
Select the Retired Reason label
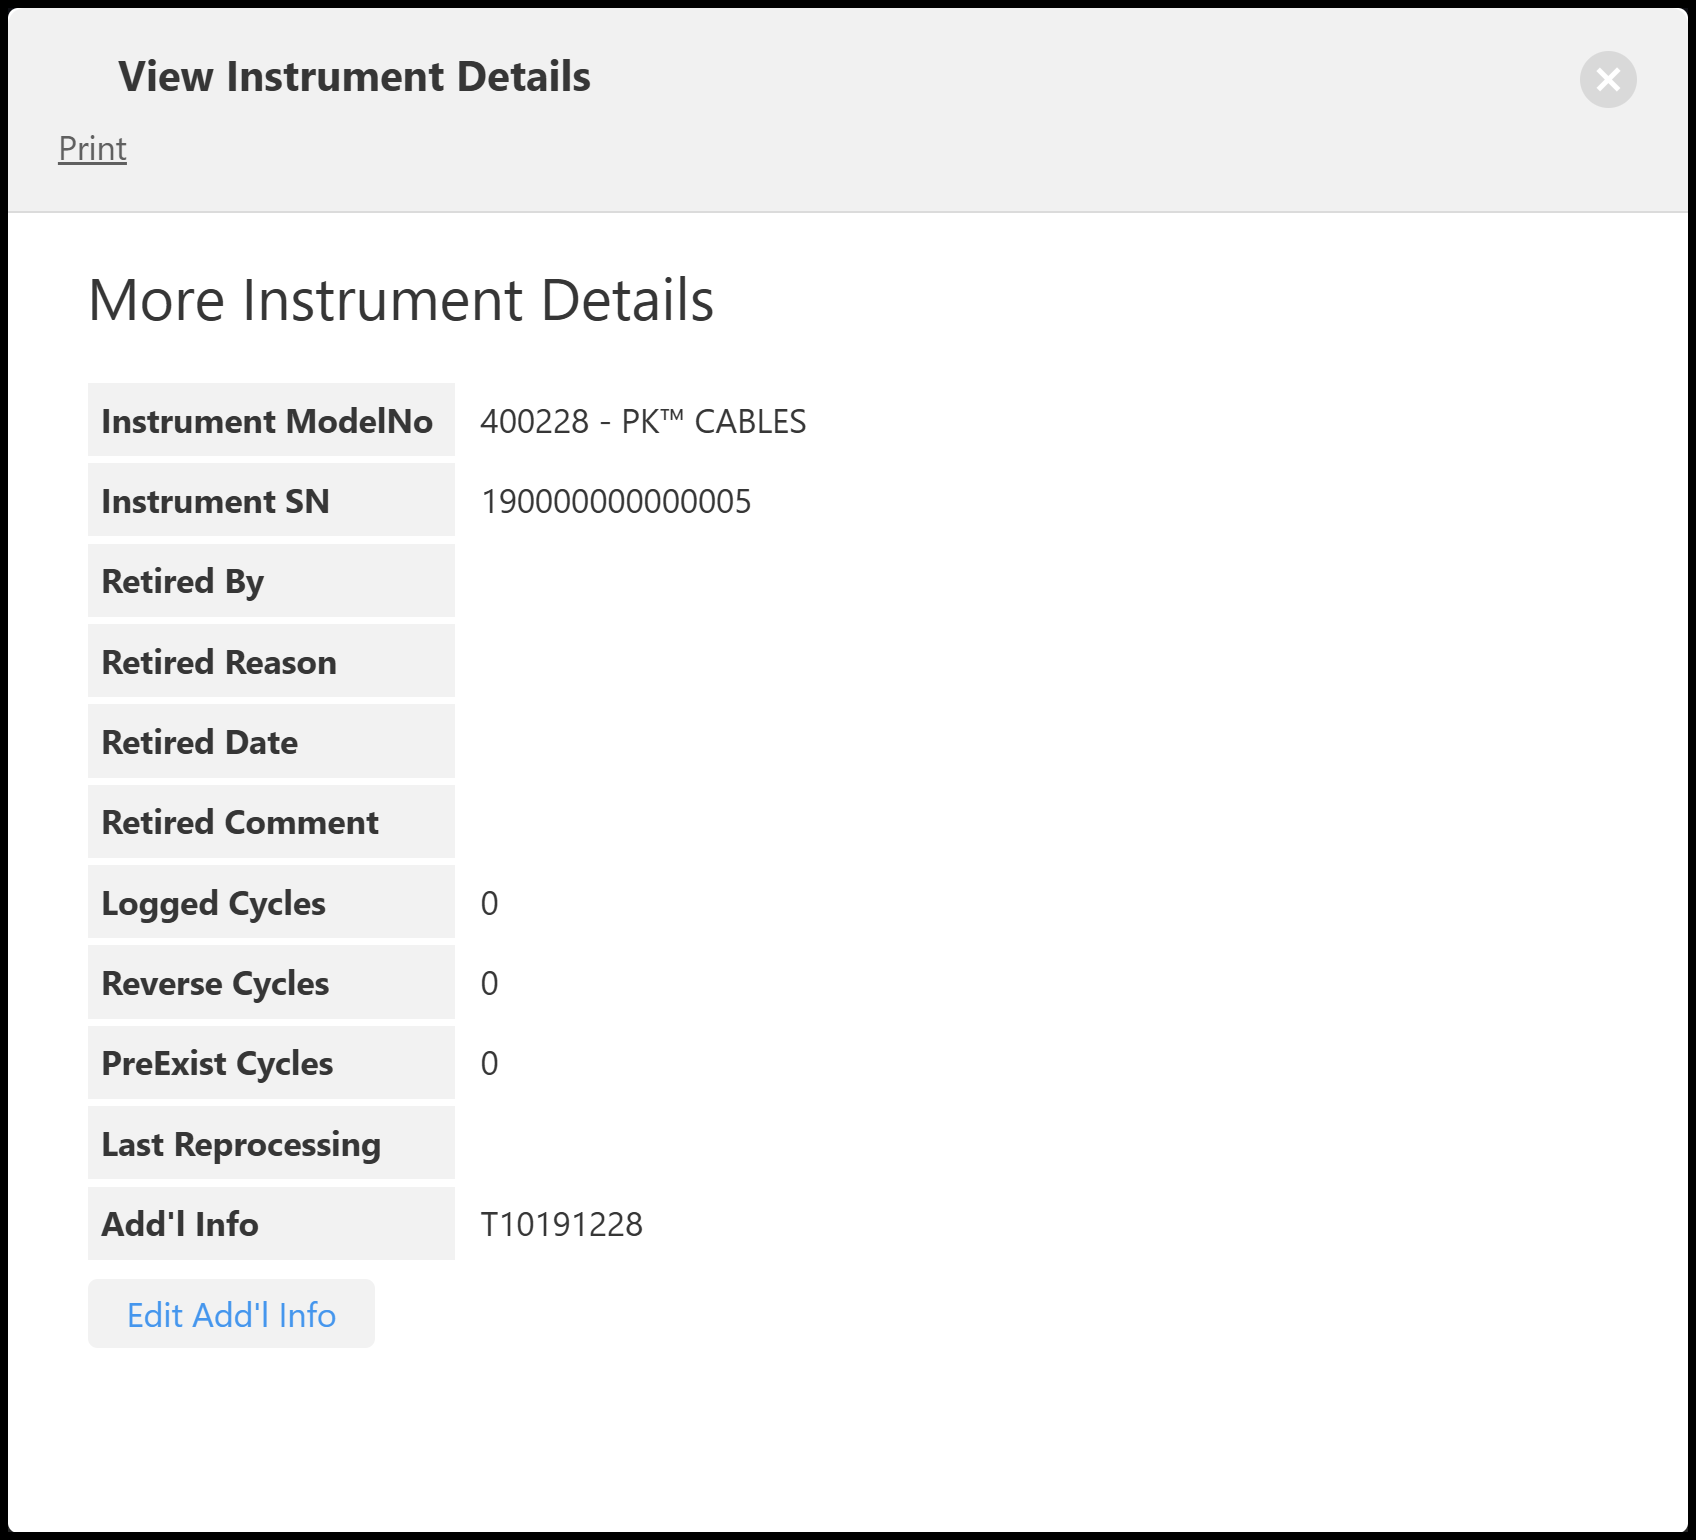218,662
